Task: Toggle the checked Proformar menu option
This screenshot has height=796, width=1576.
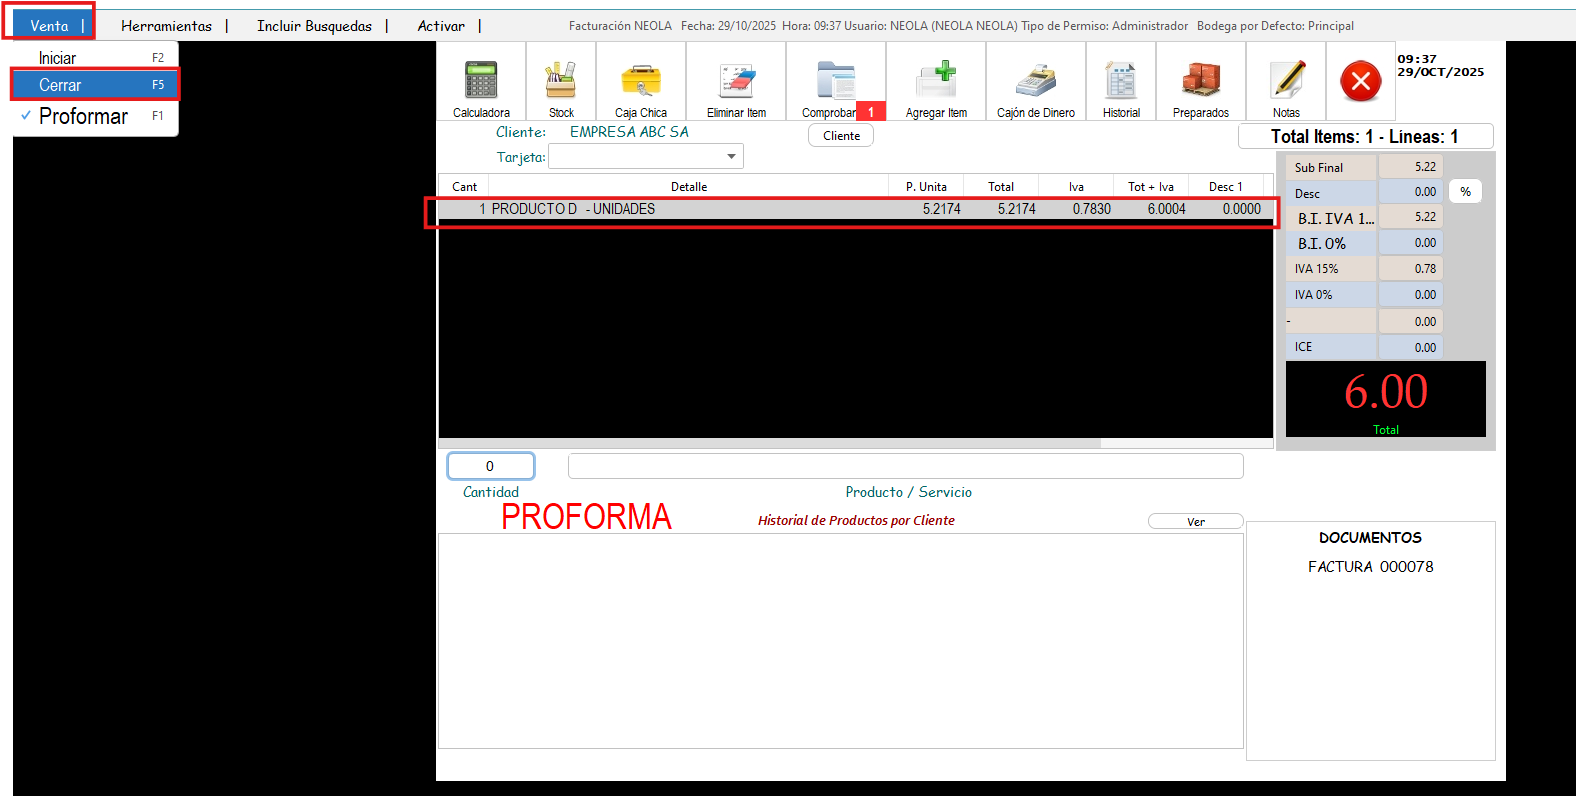Action: (x=84, y=117)
